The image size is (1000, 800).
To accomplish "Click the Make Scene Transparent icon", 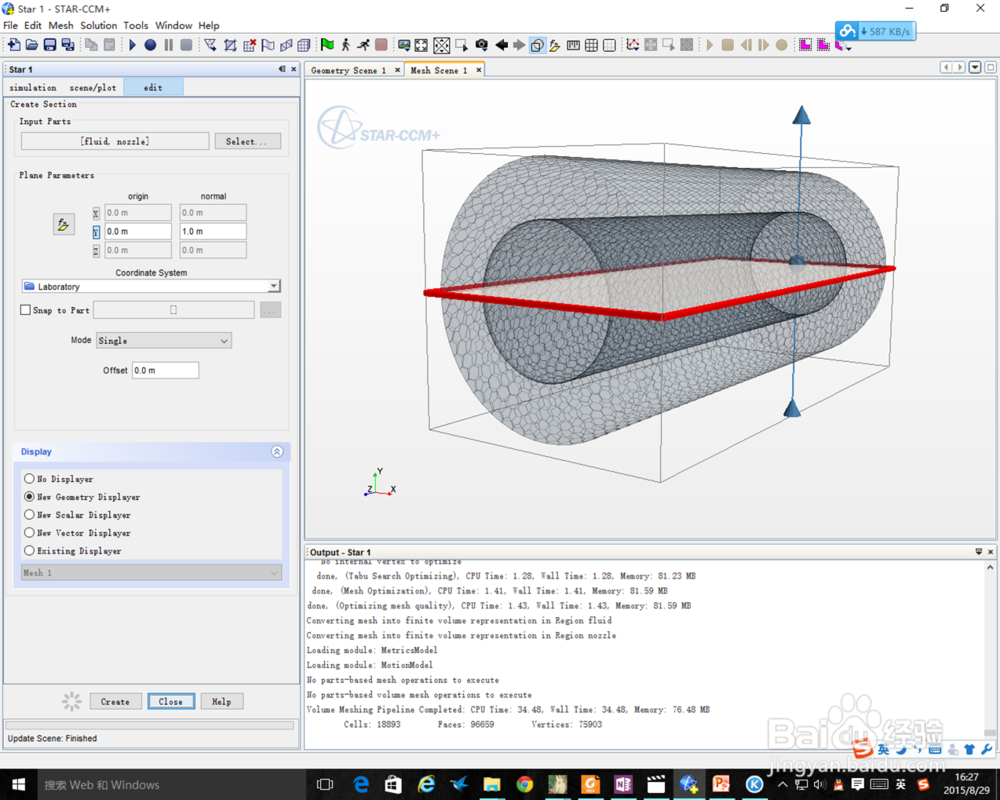I will pos(537,45).
